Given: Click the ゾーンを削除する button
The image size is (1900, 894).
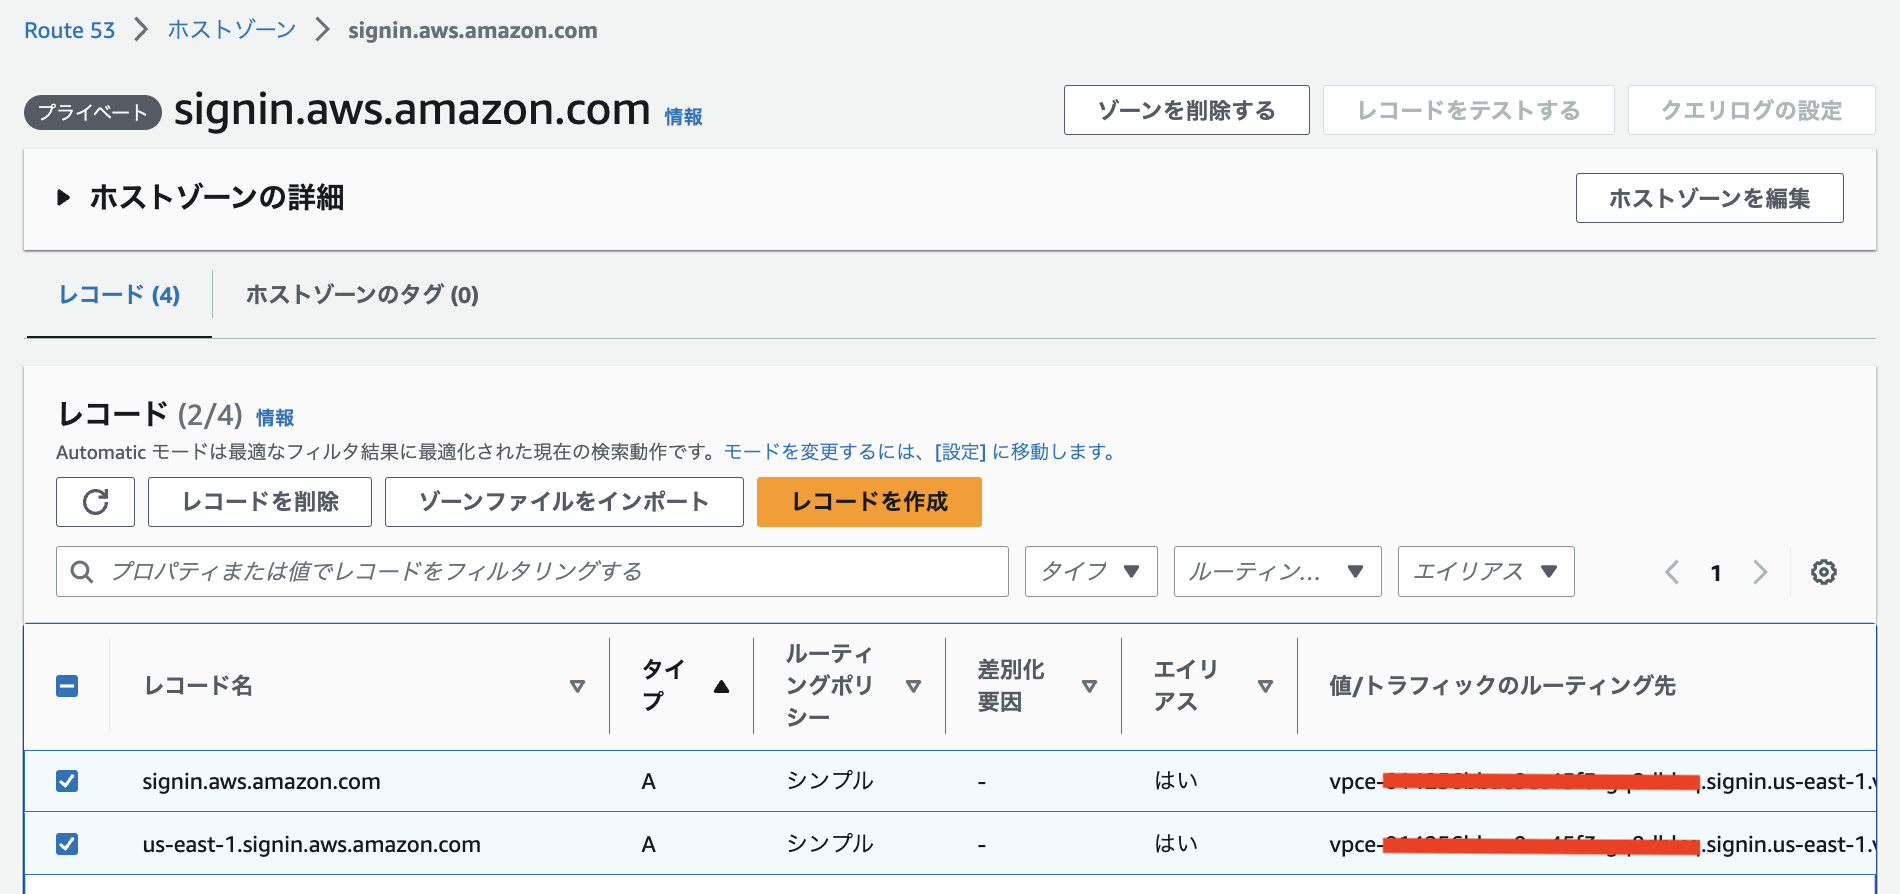Looking at the screenshot, I should click(1186, 110).
